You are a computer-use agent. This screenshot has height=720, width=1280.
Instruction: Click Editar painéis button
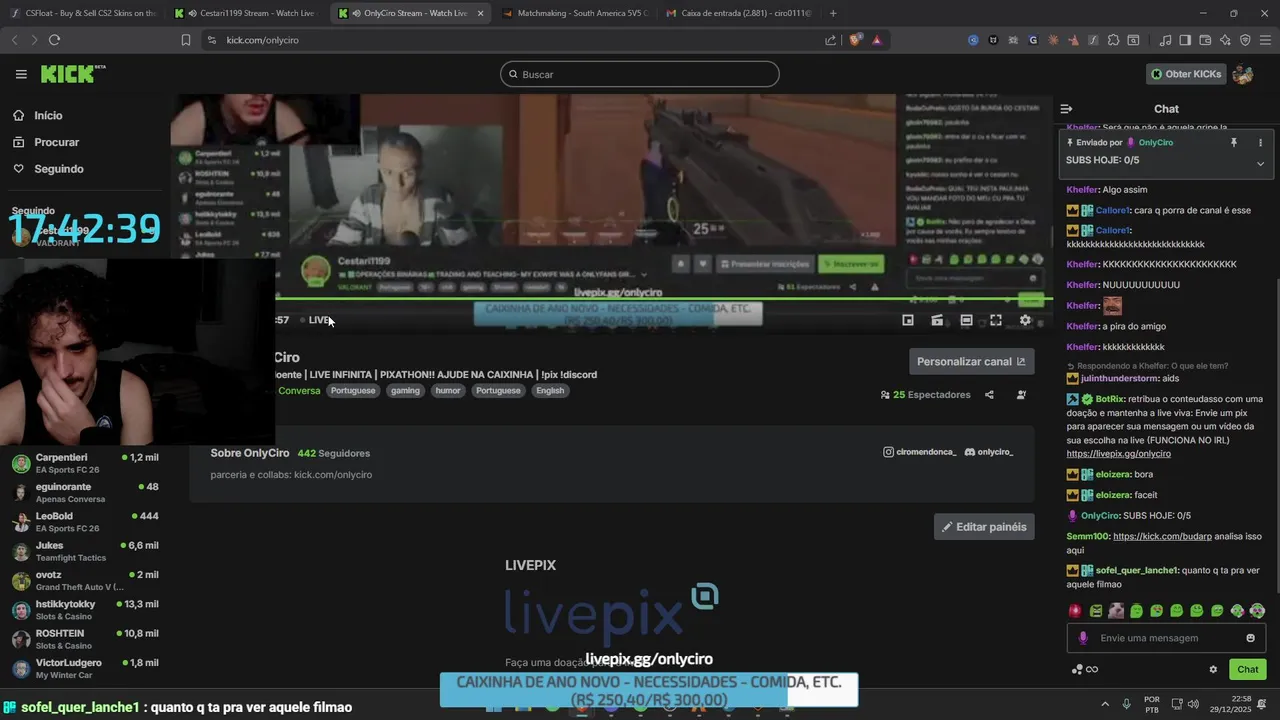click(984, 527)
